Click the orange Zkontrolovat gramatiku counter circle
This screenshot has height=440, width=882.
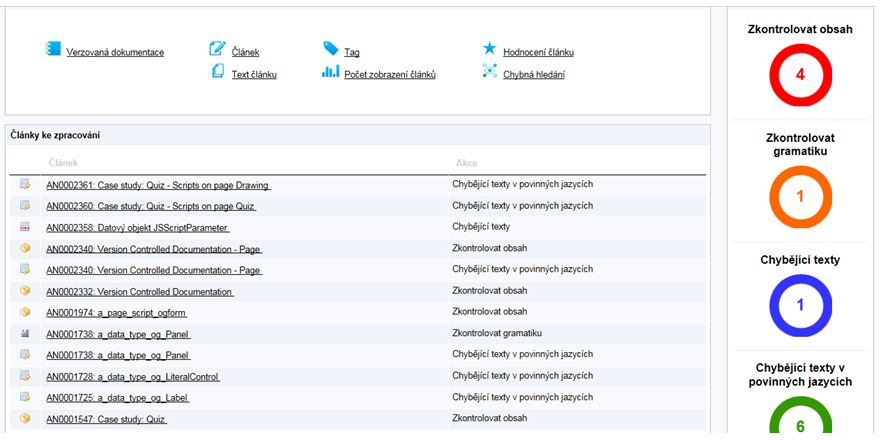(x=800, y=196)
